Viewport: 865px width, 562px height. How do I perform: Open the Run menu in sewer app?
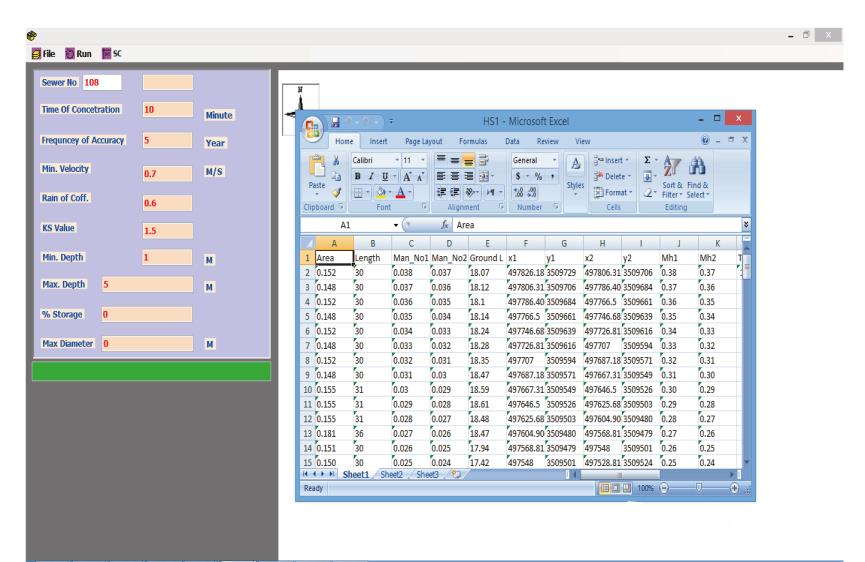[78, 53]
